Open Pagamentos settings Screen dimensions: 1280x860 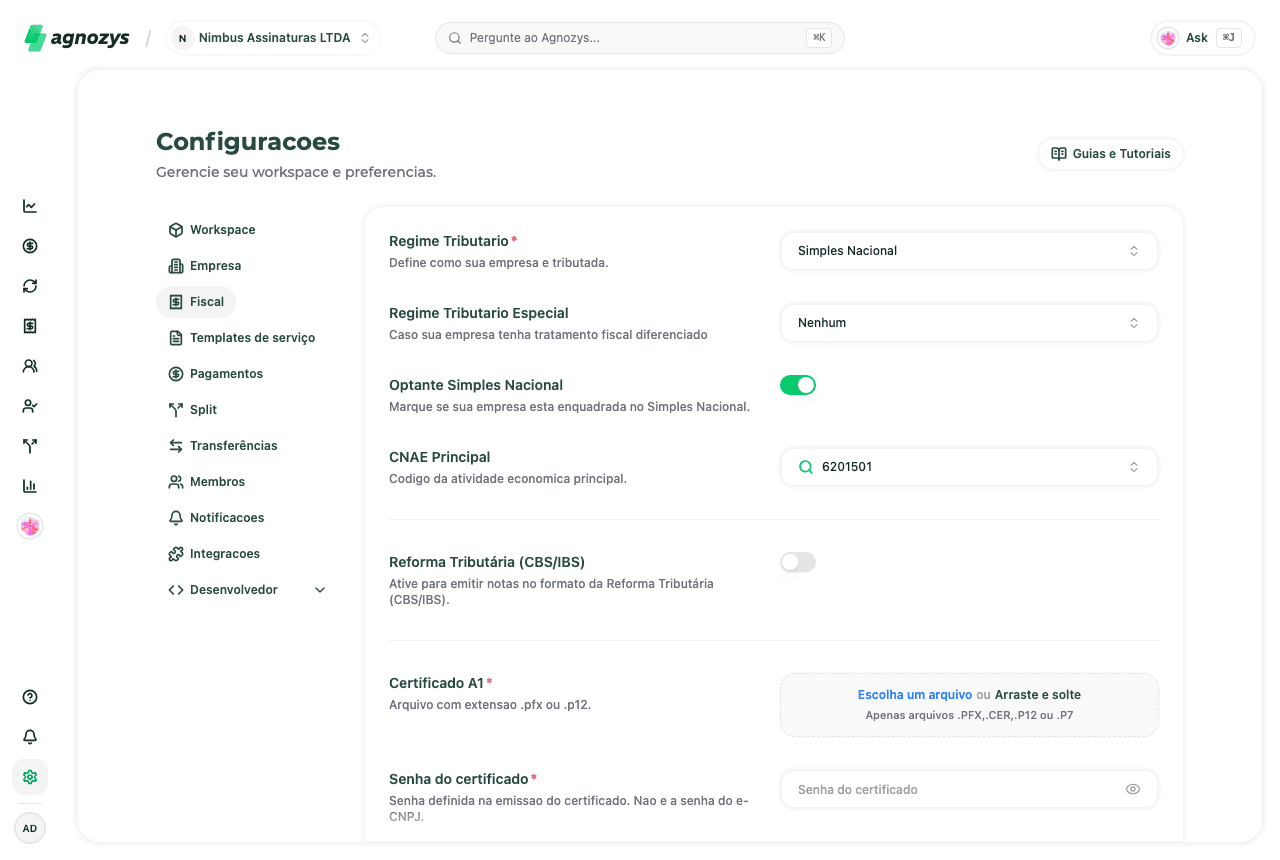(x=215, y=374)
